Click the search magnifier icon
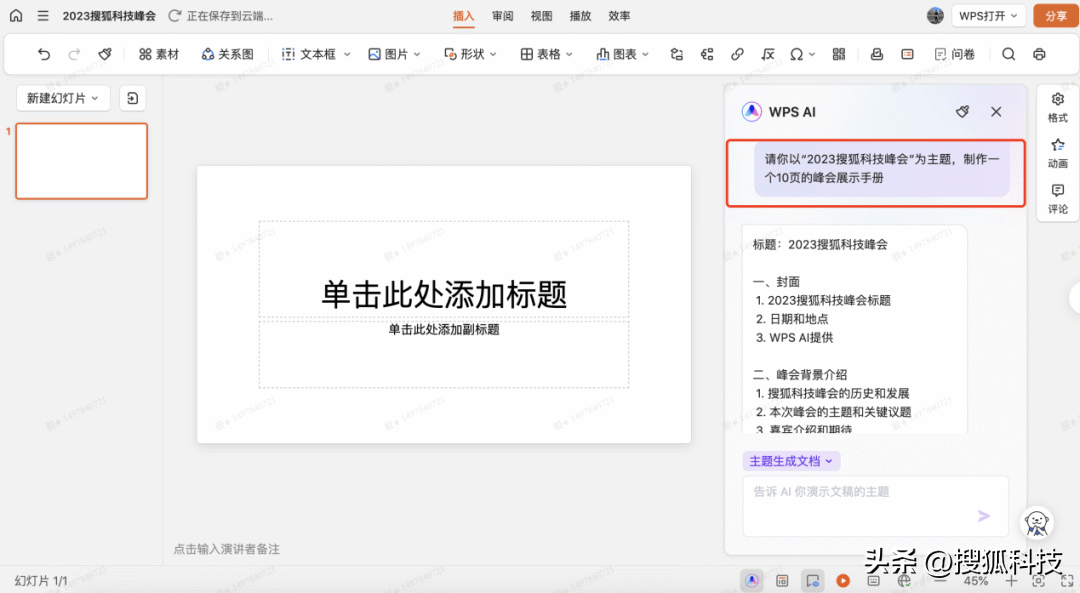Viewport: 1080px width, 593px height. [1008, 54]
